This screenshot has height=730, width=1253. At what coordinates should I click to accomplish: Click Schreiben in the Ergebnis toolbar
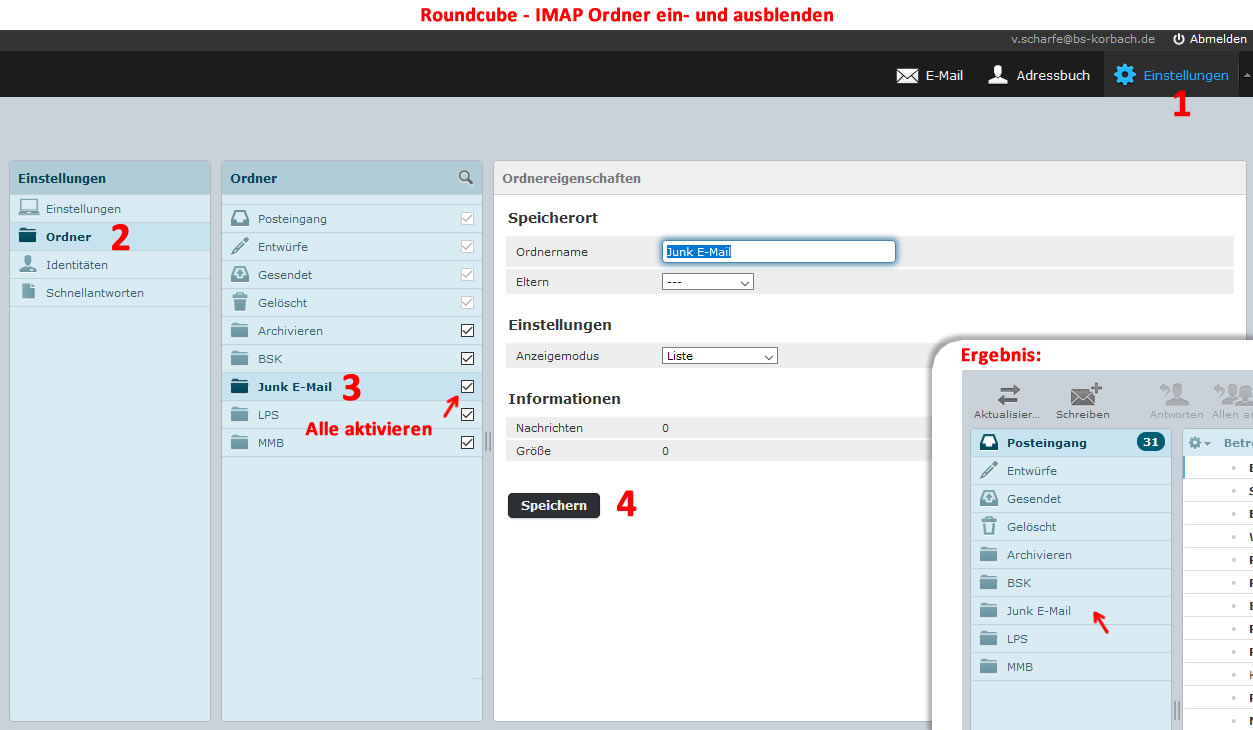point(1083,401)
